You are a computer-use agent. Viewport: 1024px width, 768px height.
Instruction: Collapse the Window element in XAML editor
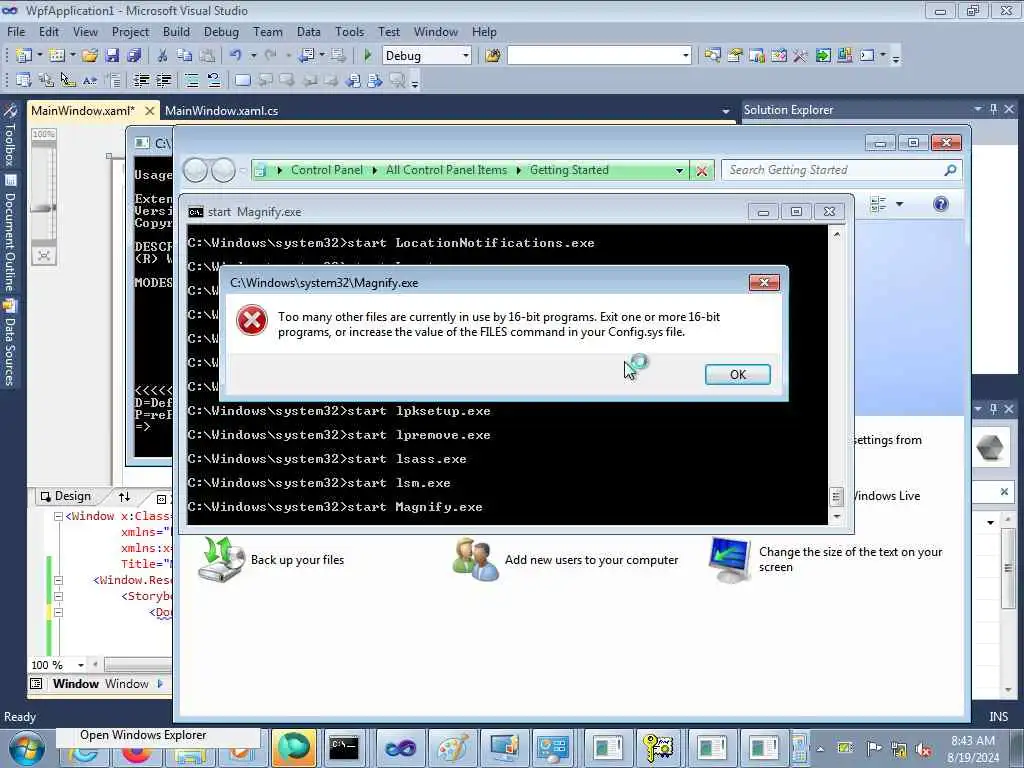pyautogui.click(x=58, y=516)
